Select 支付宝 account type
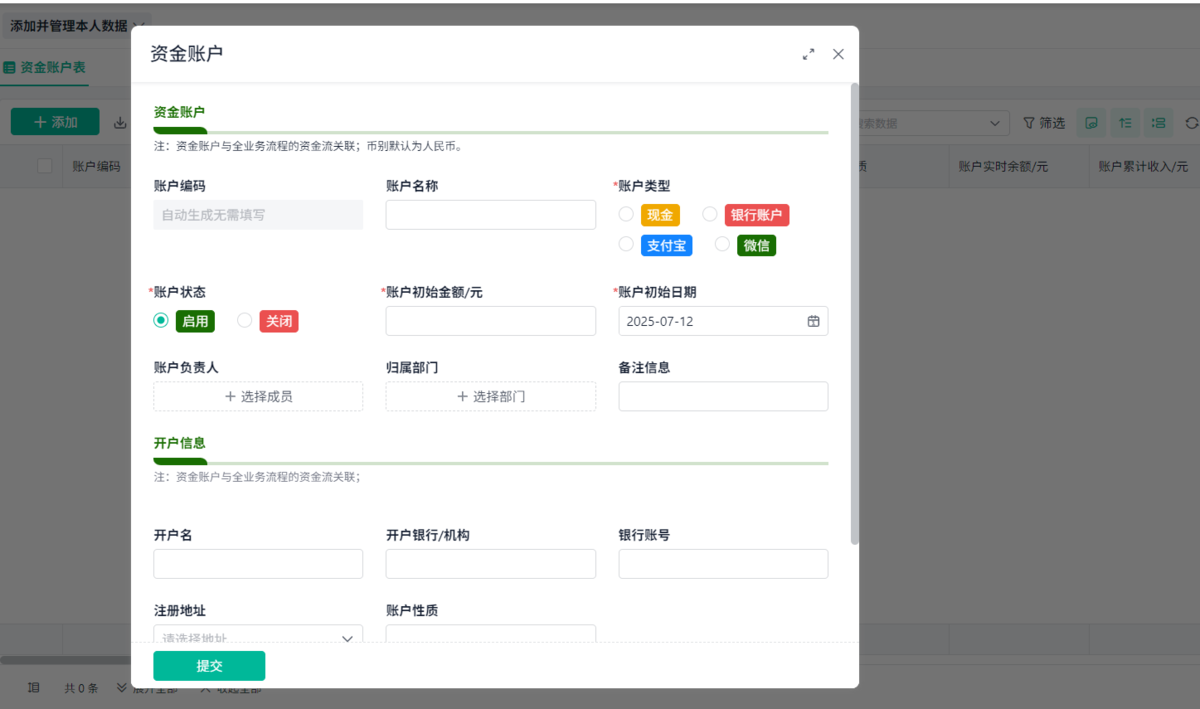Screen dimensions: 1200x709 626,244
